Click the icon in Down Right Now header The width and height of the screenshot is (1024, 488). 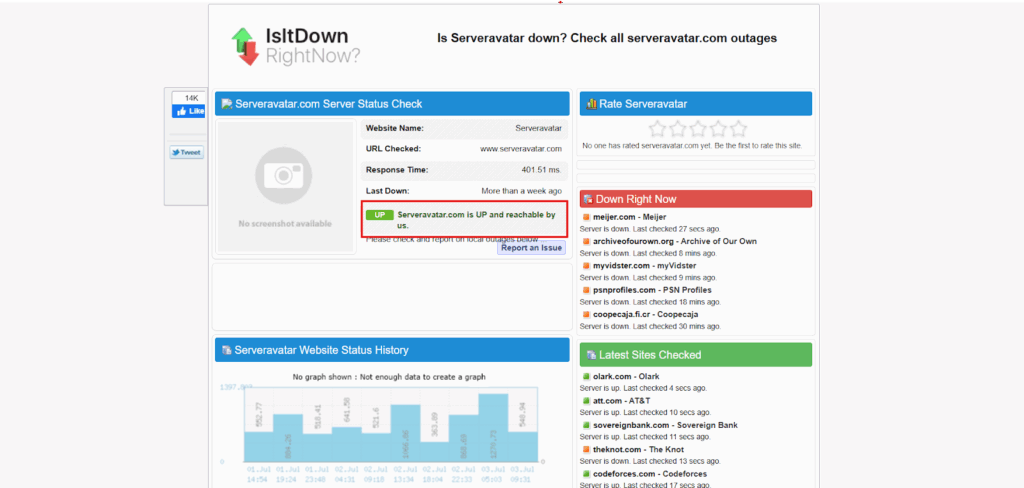point(588,199)
